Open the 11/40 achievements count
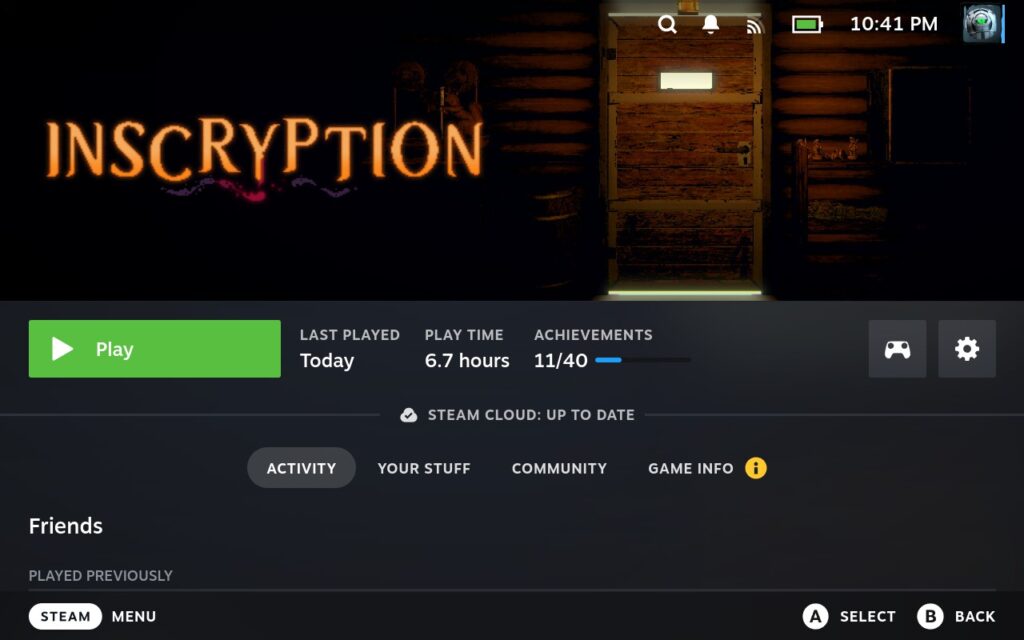1024x640 pixels. 560,360
